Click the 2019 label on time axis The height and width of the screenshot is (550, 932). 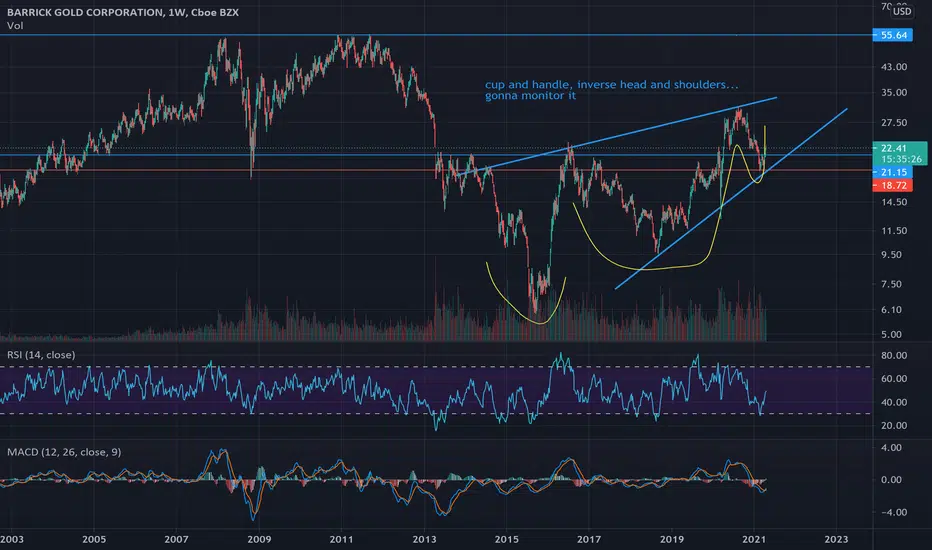(672, 539)
